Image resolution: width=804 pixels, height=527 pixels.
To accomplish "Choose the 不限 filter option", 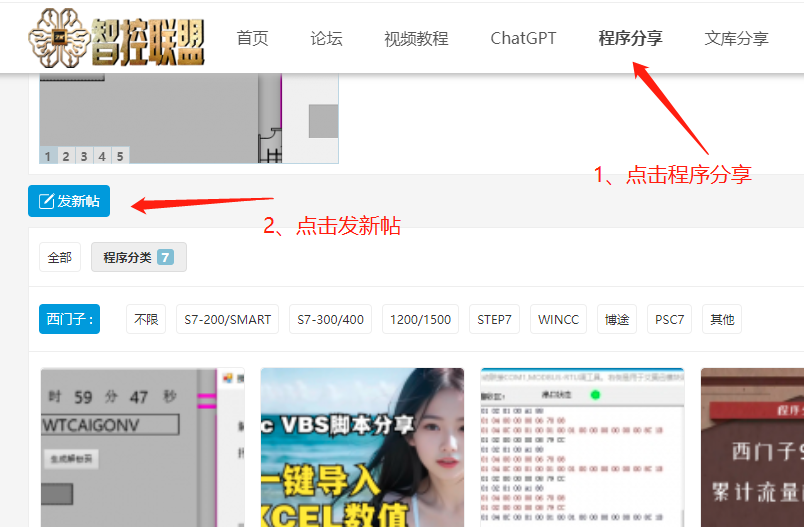I will coord(146,319).
